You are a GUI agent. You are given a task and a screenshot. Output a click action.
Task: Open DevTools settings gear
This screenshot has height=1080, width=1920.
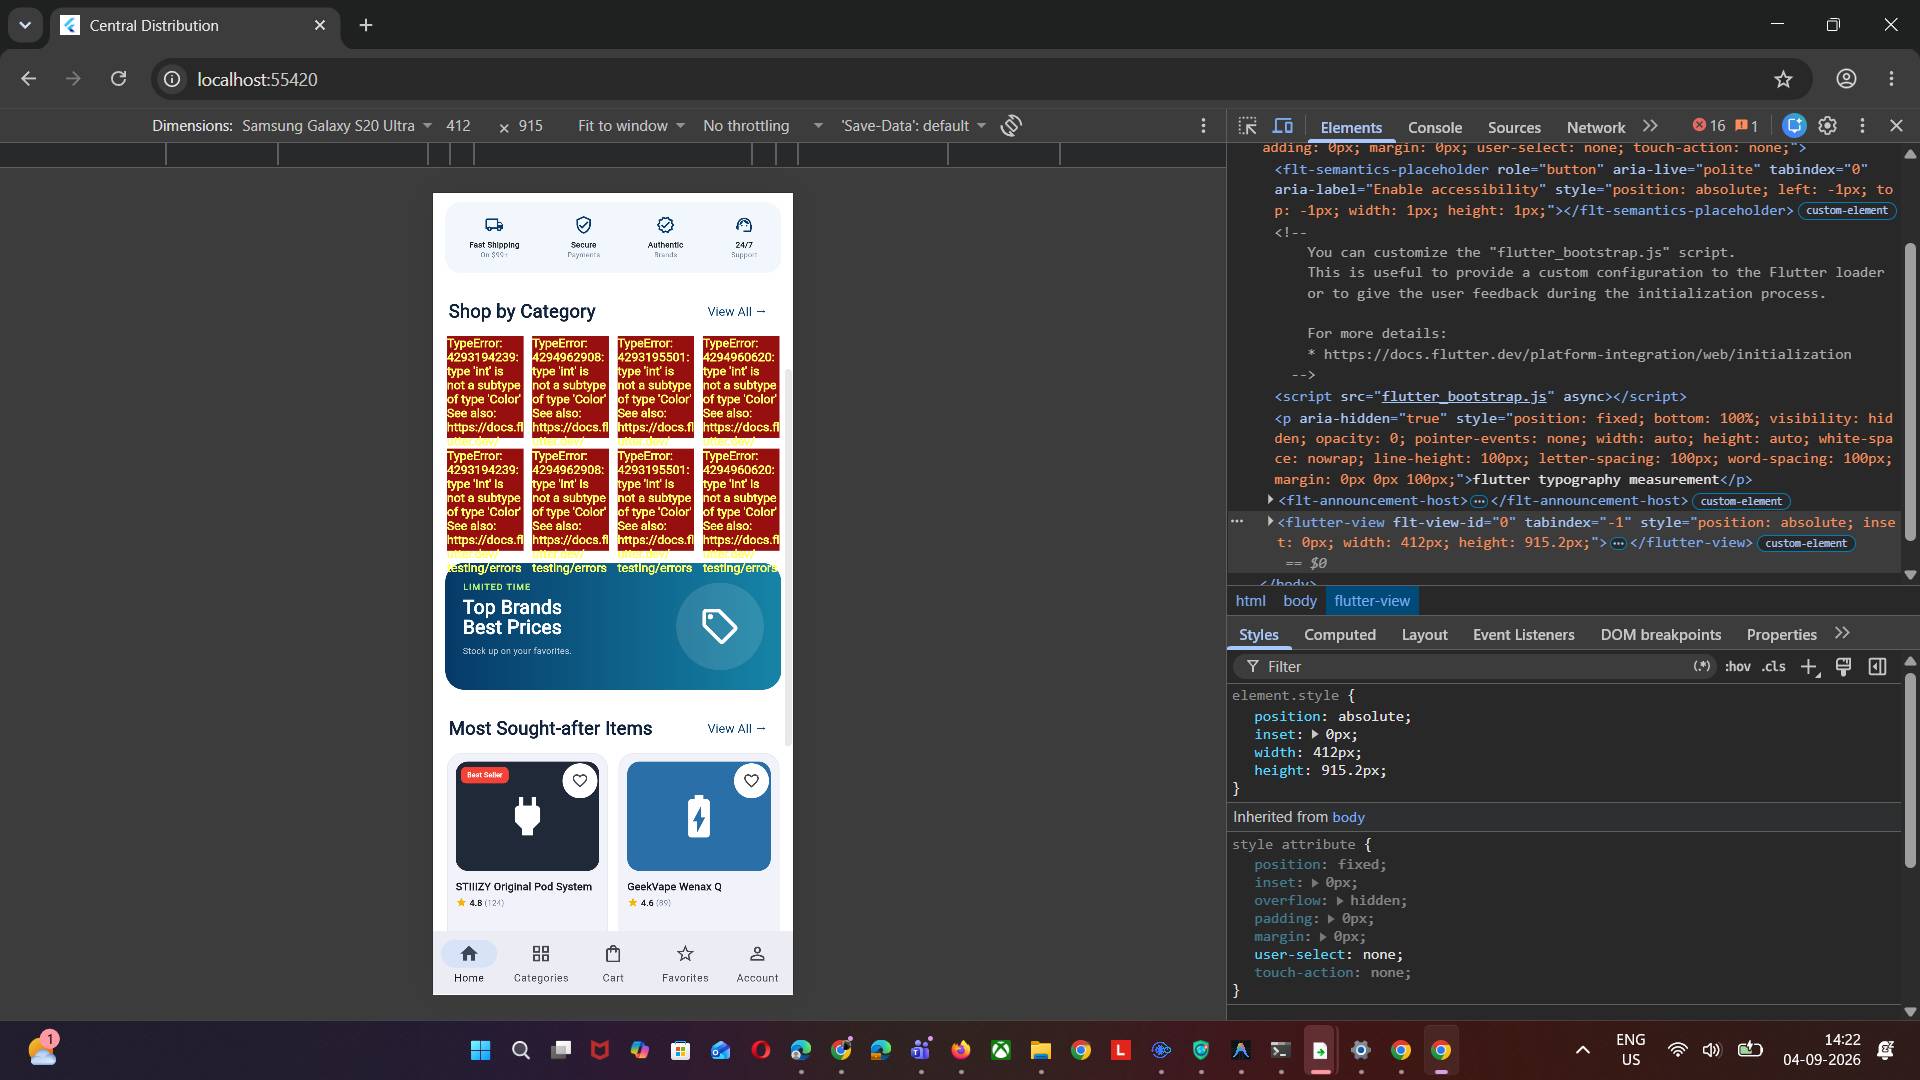pyautogui.click(x=1827, y=126)
